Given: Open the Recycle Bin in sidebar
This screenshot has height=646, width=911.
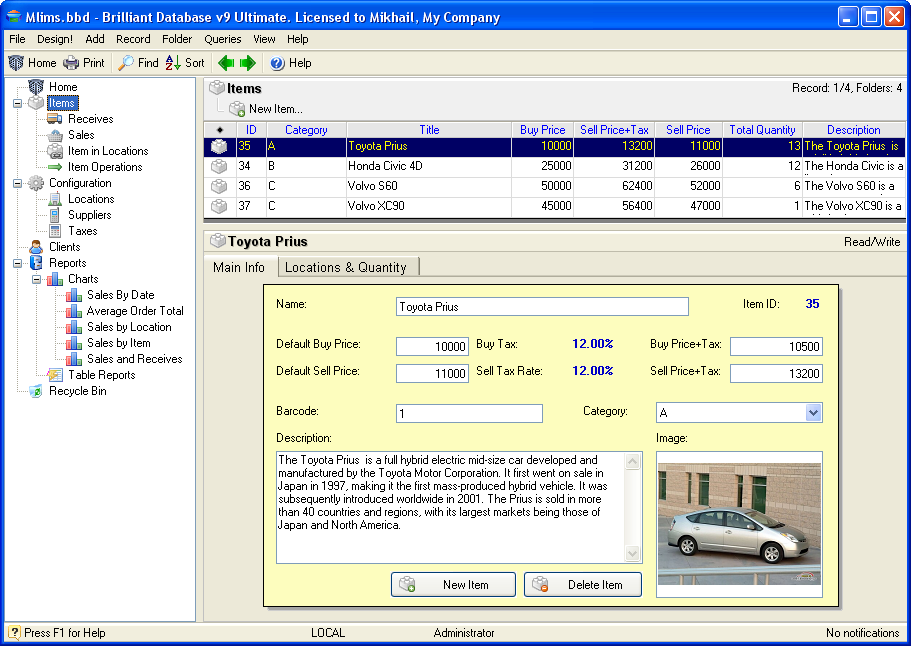Looking at the screenshot, I should pyautogui.click(x=77, y=391).
